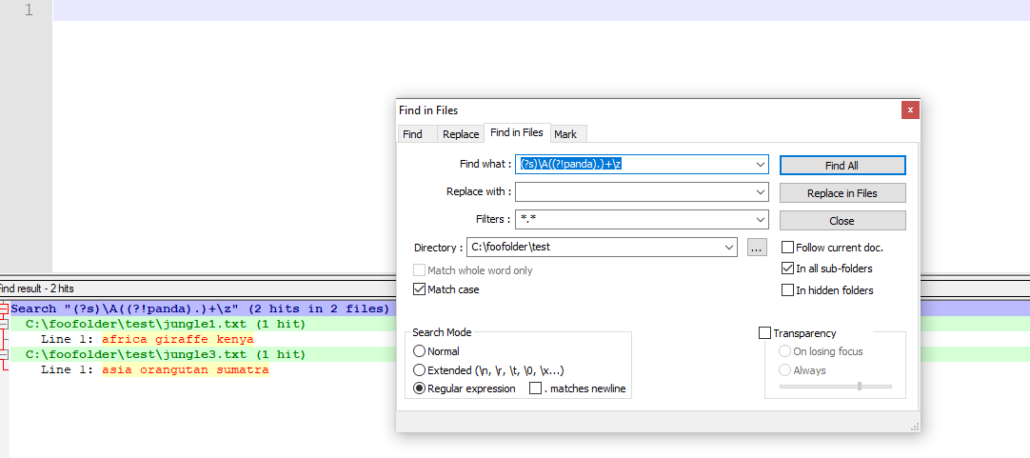The width and height of the screenshot is (1030, 458).
Task: Click the Replace in Files button
Action: 842,193
